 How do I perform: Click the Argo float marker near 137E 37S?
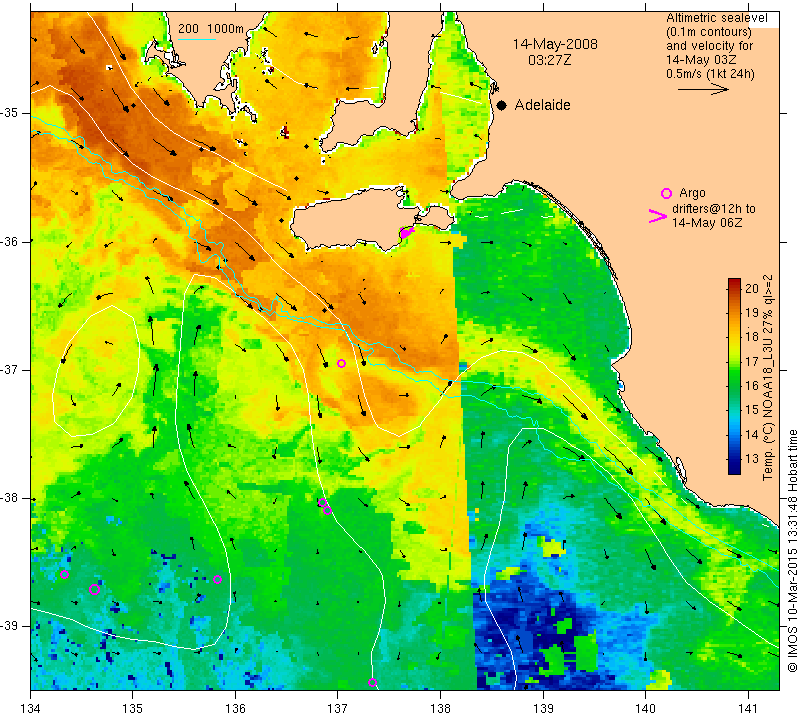tap(342, 364)
